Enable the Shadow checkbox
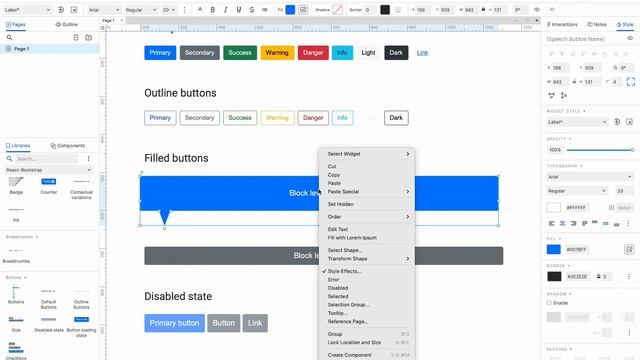This screenshot has width=640, height=360. click(549, 303)
